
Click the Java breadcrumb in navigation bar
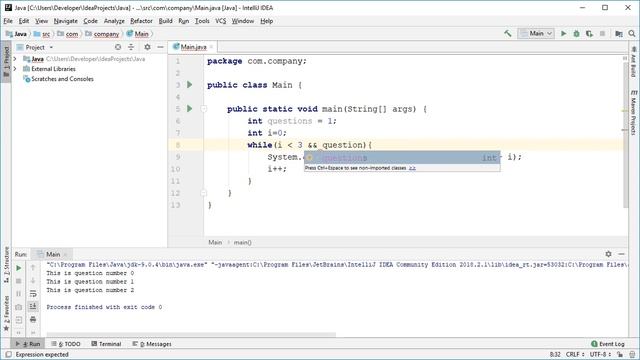tap(16, 34)
